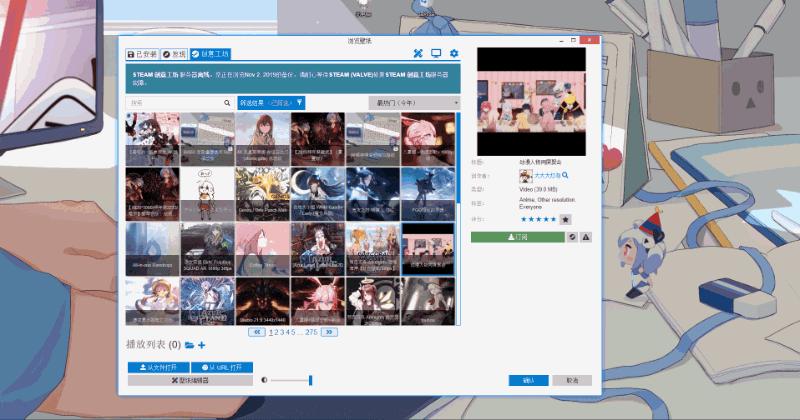Image resolution: width=800 pixels, height=420 pixels.
Task: Click the contrast half-circle icon beside slider
Action: [x=264, y=380]
